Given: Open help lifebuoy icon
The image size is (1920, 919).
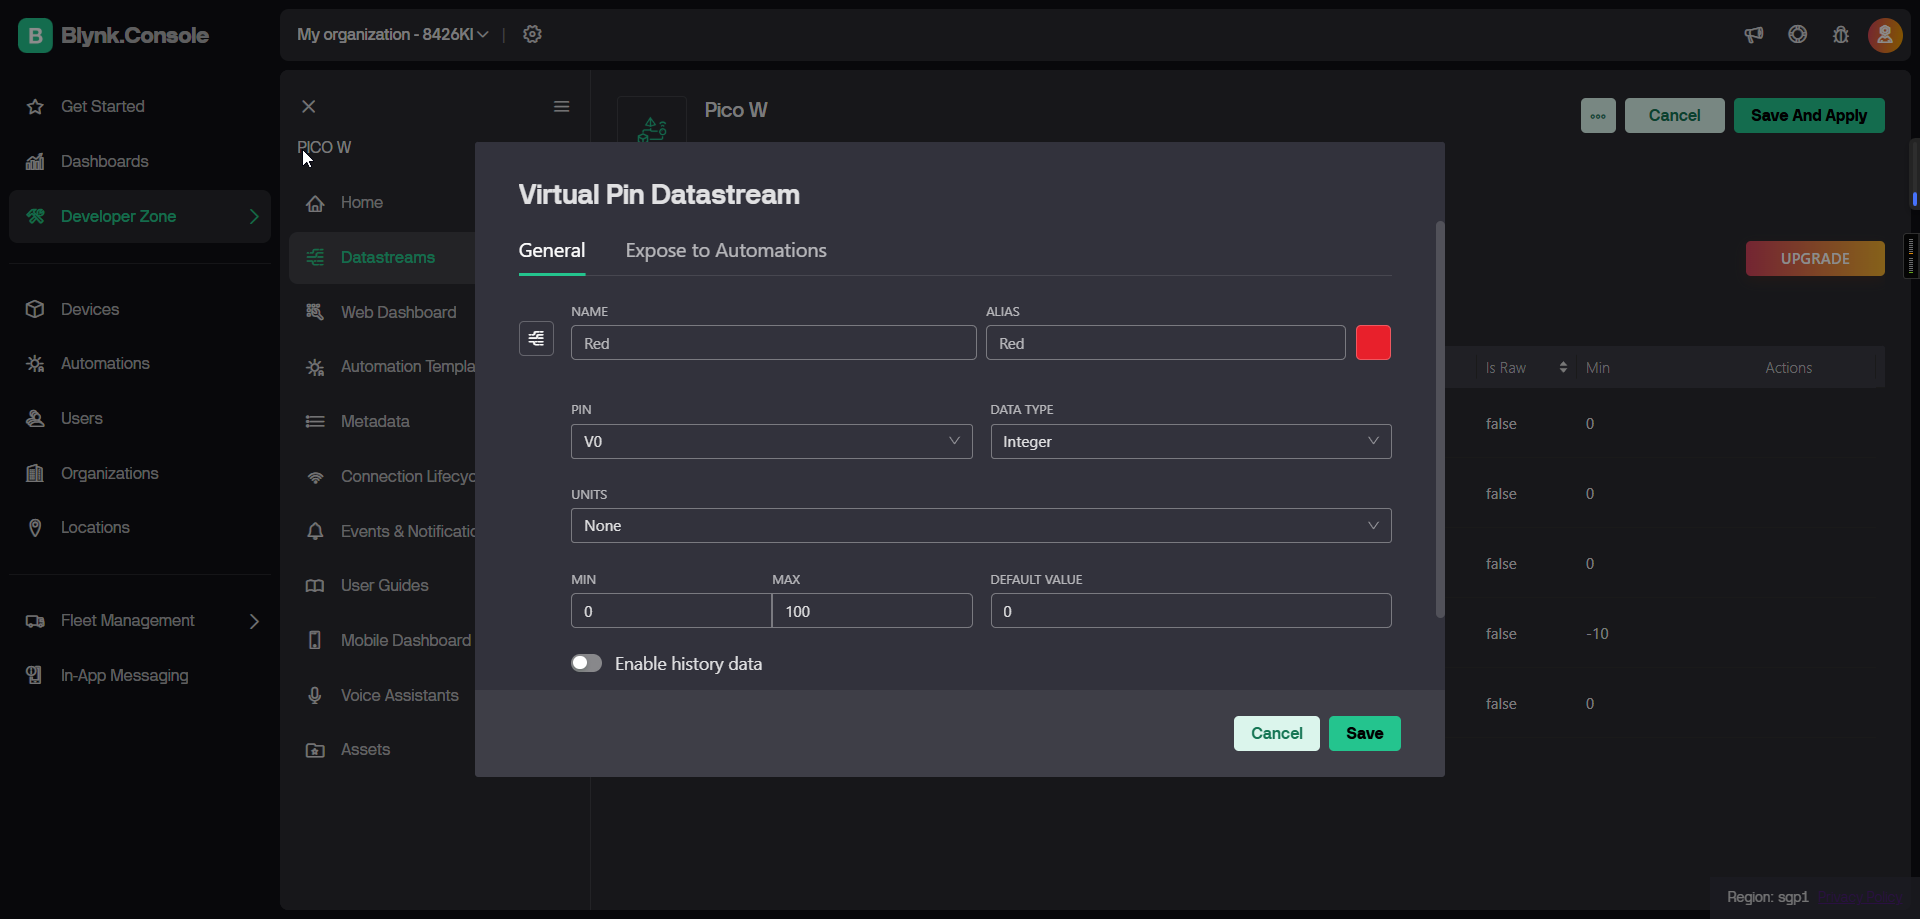Looking at the screenshot, I should [1798, 35].
